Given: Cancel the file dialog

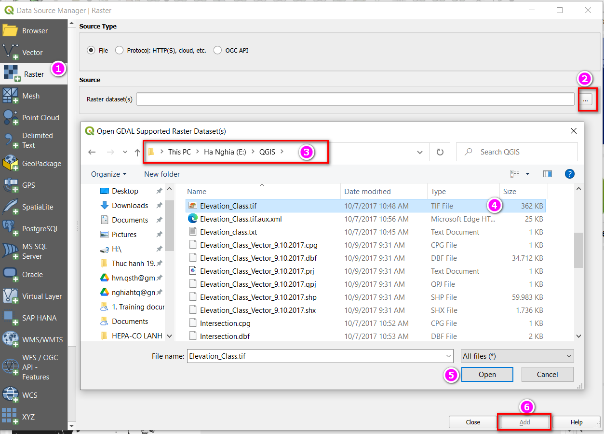Looking at the screenshot, I should (x=547, y=374).
